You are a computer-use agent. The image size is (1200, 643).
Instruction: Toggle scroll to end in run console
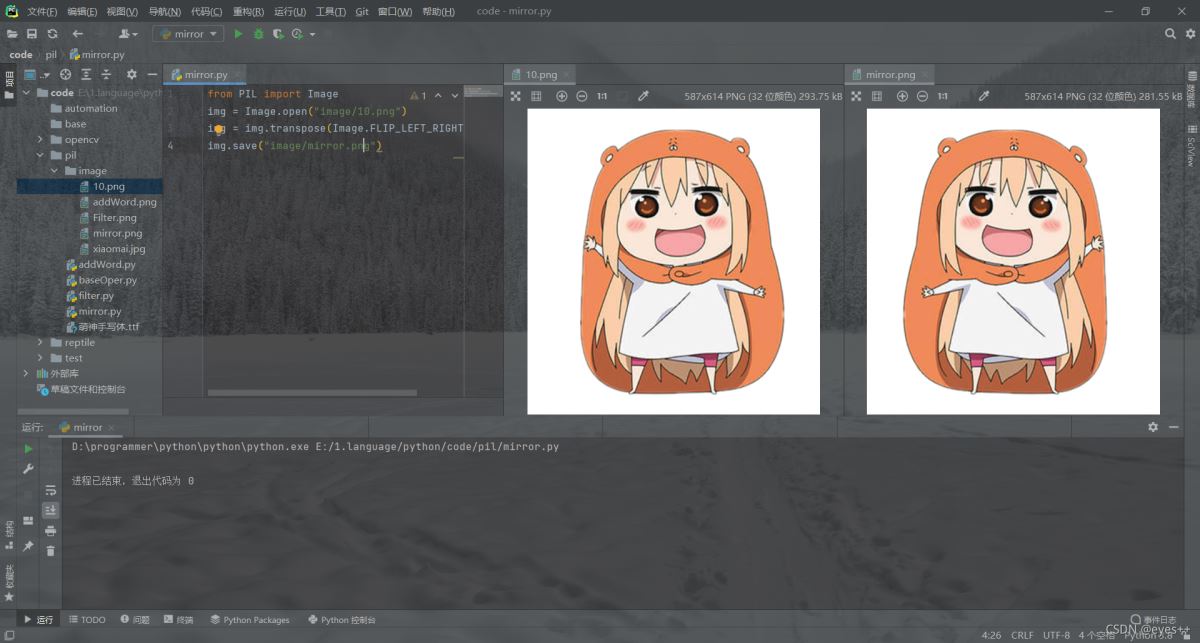coord(51,510)
